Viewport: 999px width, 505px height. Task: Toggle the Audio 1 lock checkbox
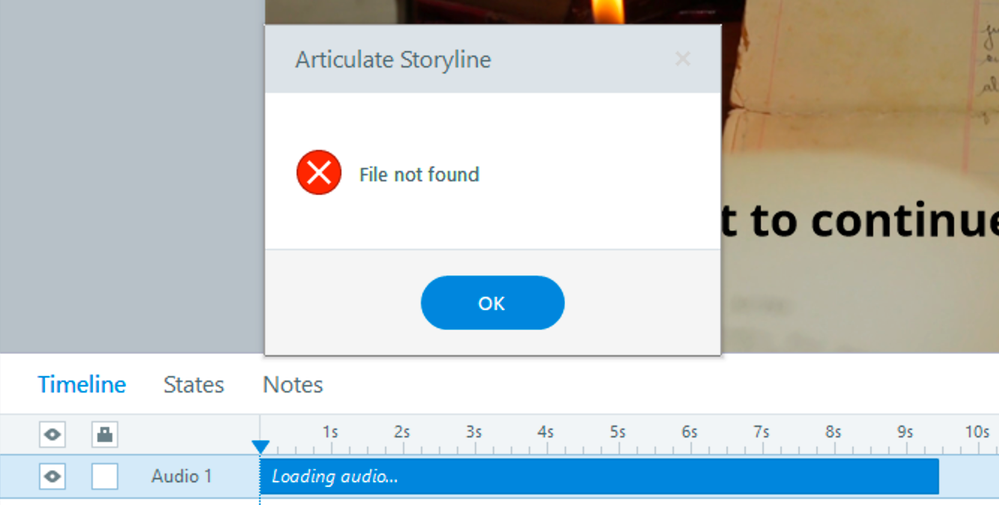[x=105, y=477]
